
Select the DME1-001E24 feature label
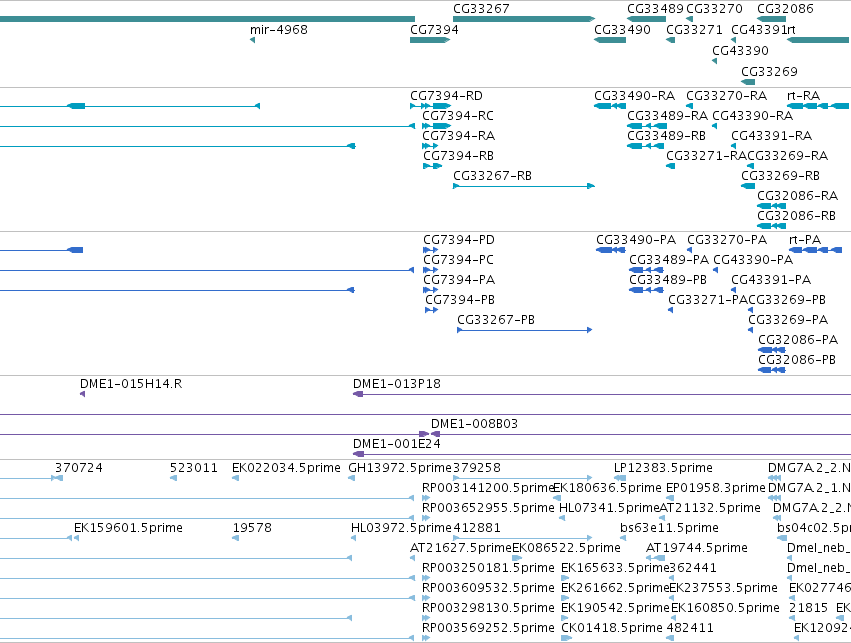click(397, 444)
